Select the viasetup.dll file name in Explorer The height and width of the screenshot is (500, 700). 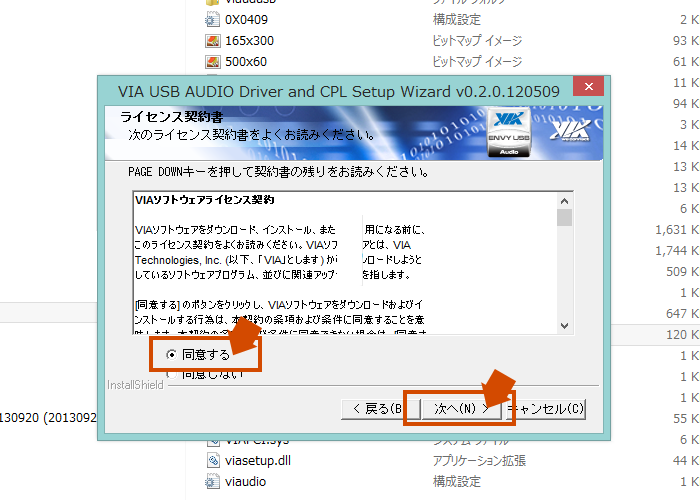pos(258,460)
